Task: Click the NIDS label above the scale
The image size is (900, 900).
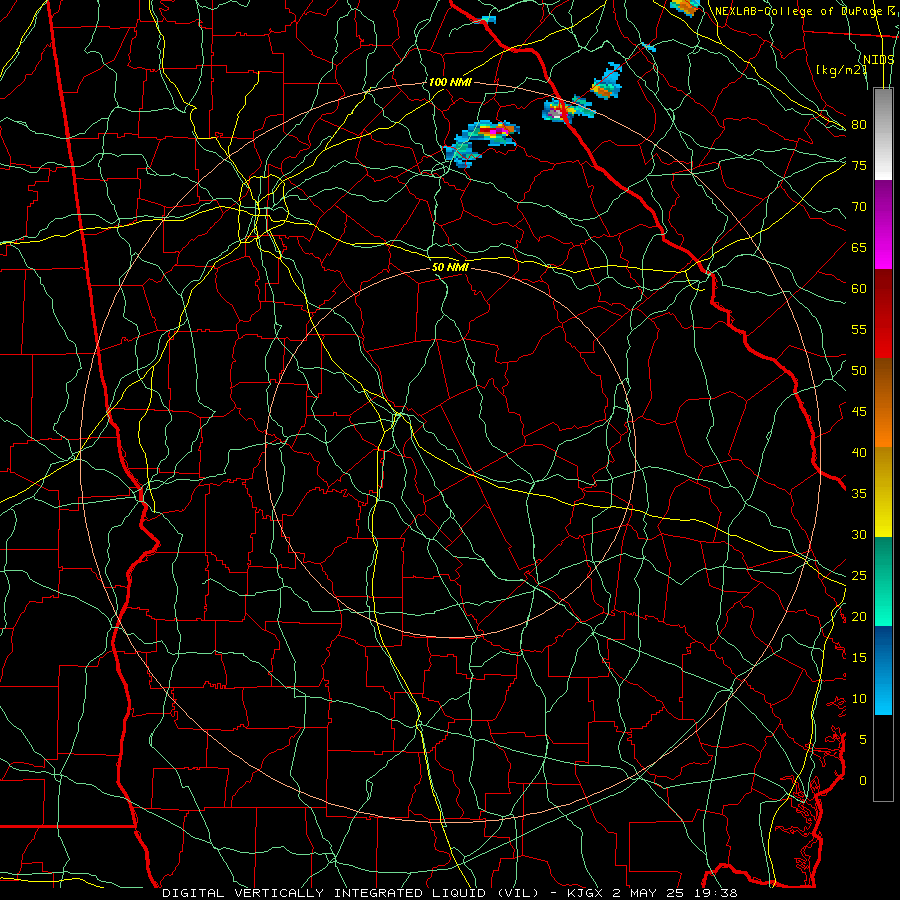Action: pyautogui.click(x=878, y=59)
